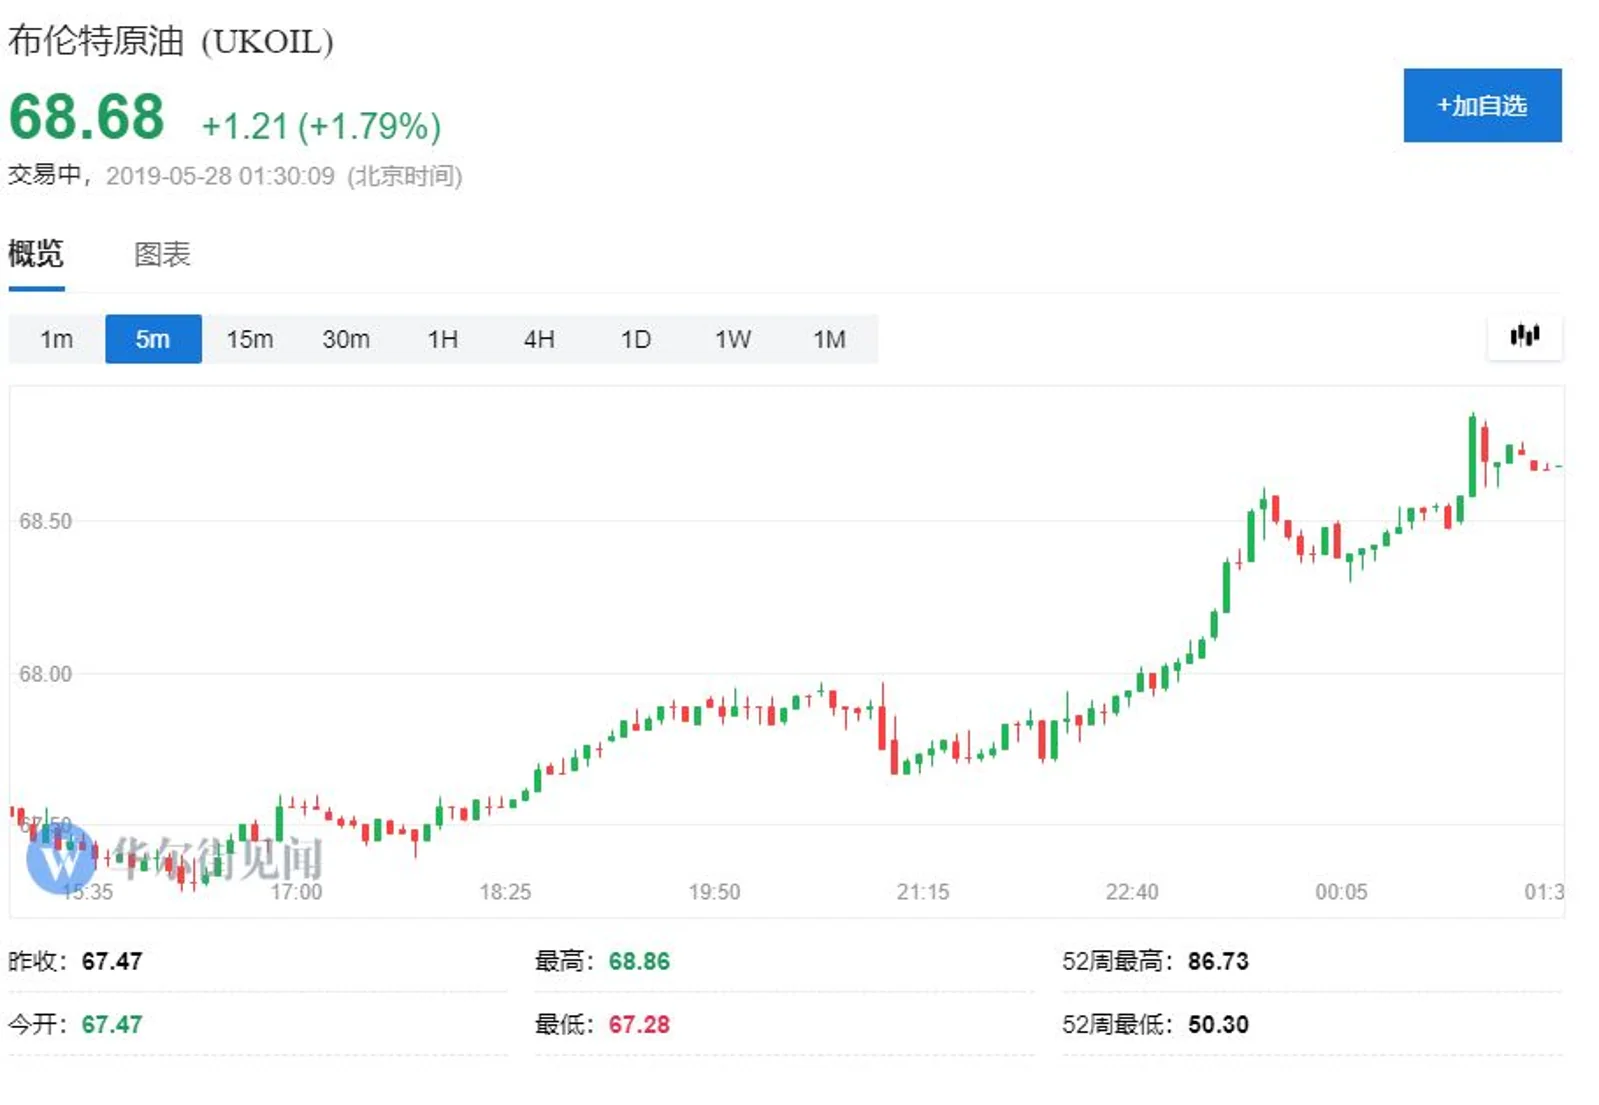This screenshot has width=1599, height=1105.
Task: Set chart interval to 1H
Action: pyautogui.click(x=442, y=339)
